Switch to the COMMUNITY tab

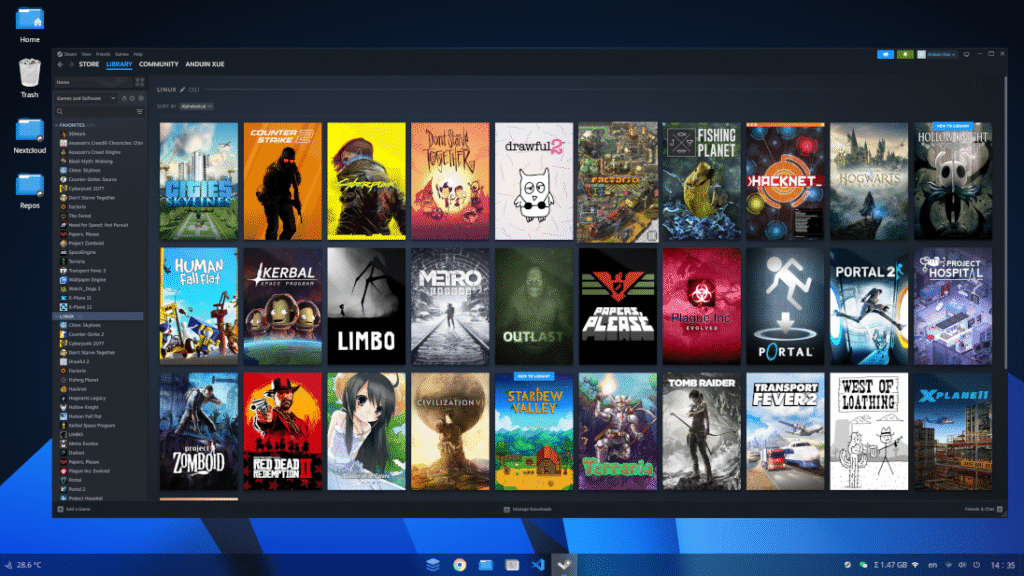pos(160,64)
